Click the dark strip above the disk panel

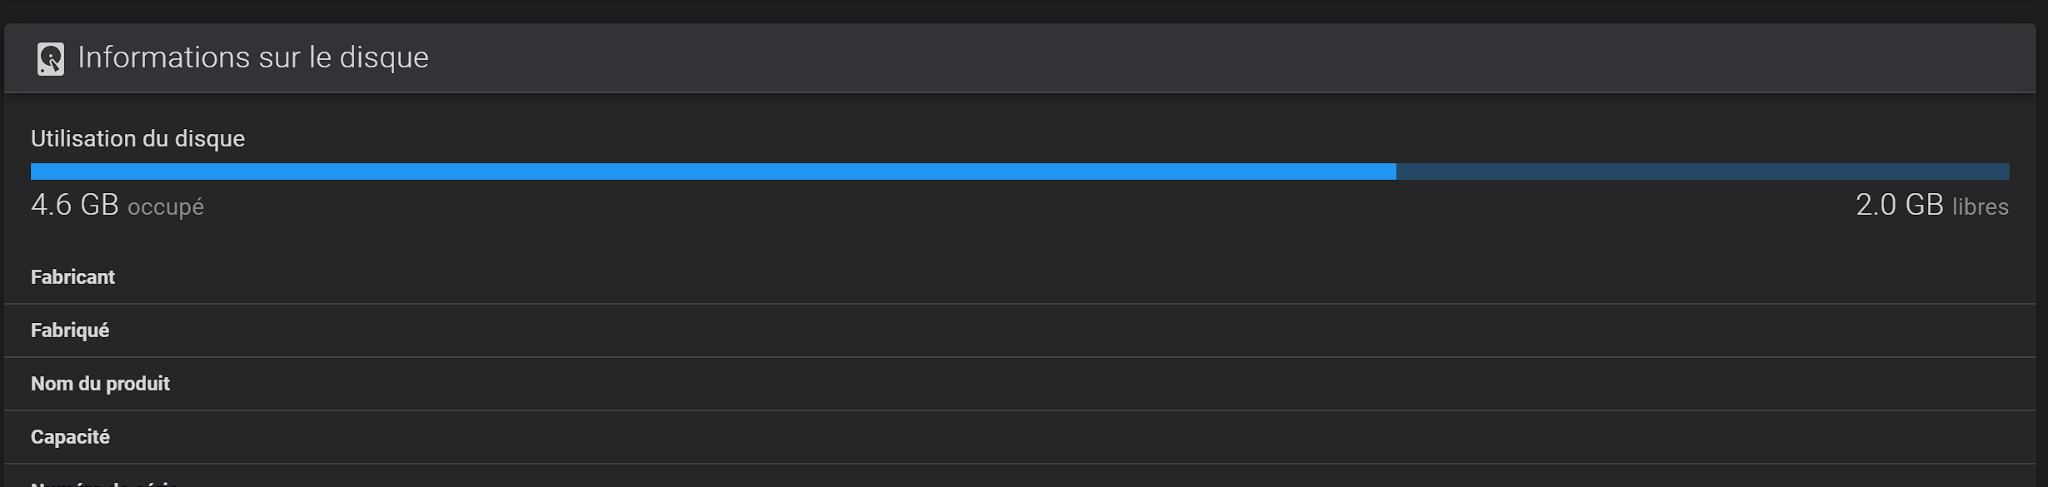1024,10
